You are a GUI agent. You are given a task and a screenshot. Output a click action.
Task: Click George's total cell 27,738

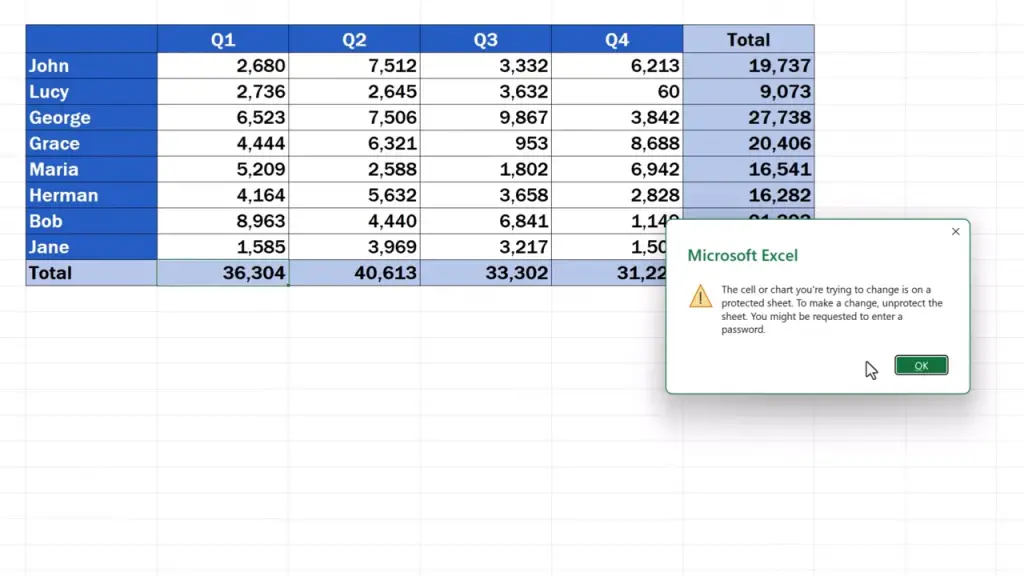748,118
